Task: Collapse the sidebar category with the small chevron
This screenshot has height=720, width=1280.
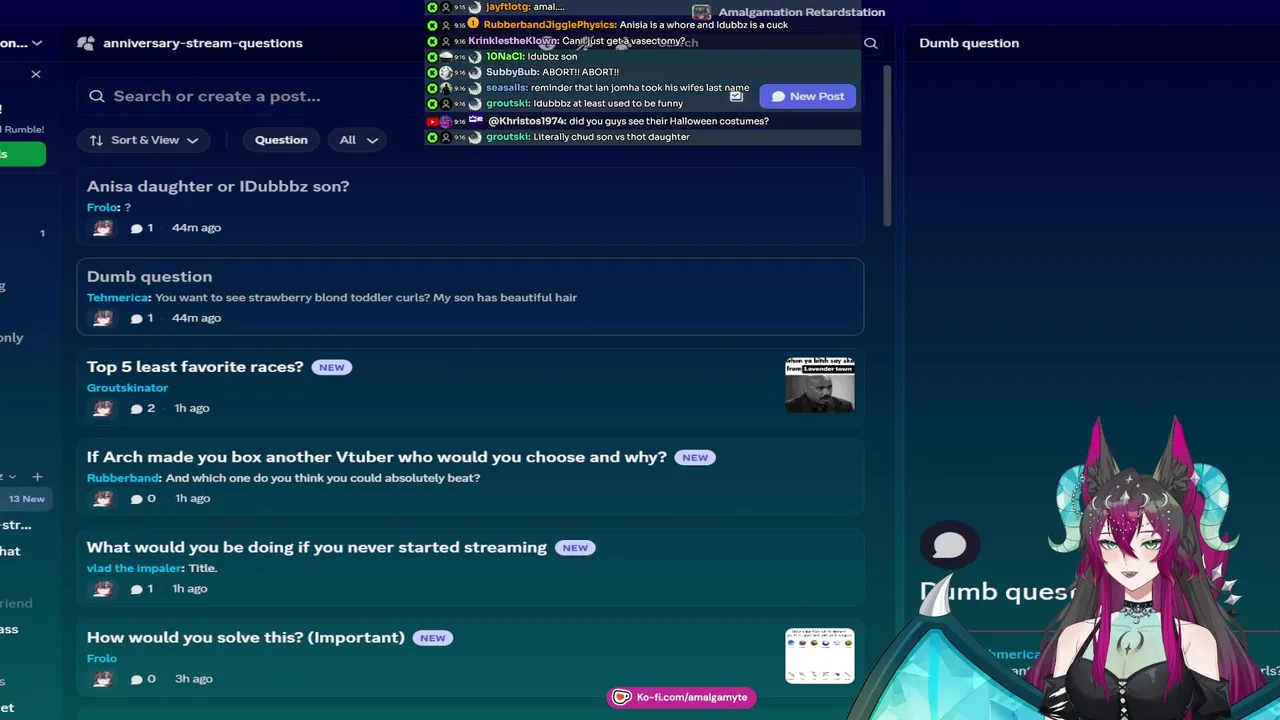Action: click(x=13, y=477)
